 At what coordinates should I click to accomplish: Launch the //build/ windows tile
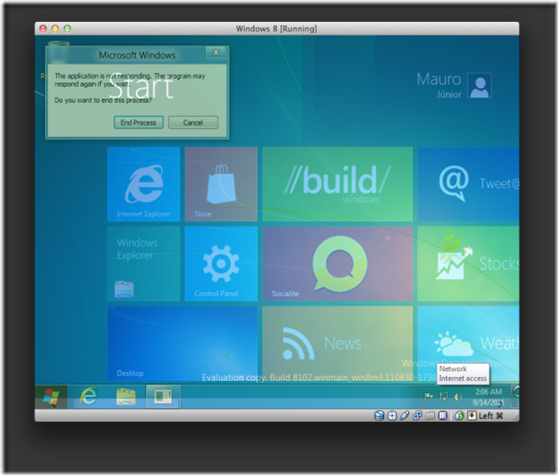(x=337, y=184)
